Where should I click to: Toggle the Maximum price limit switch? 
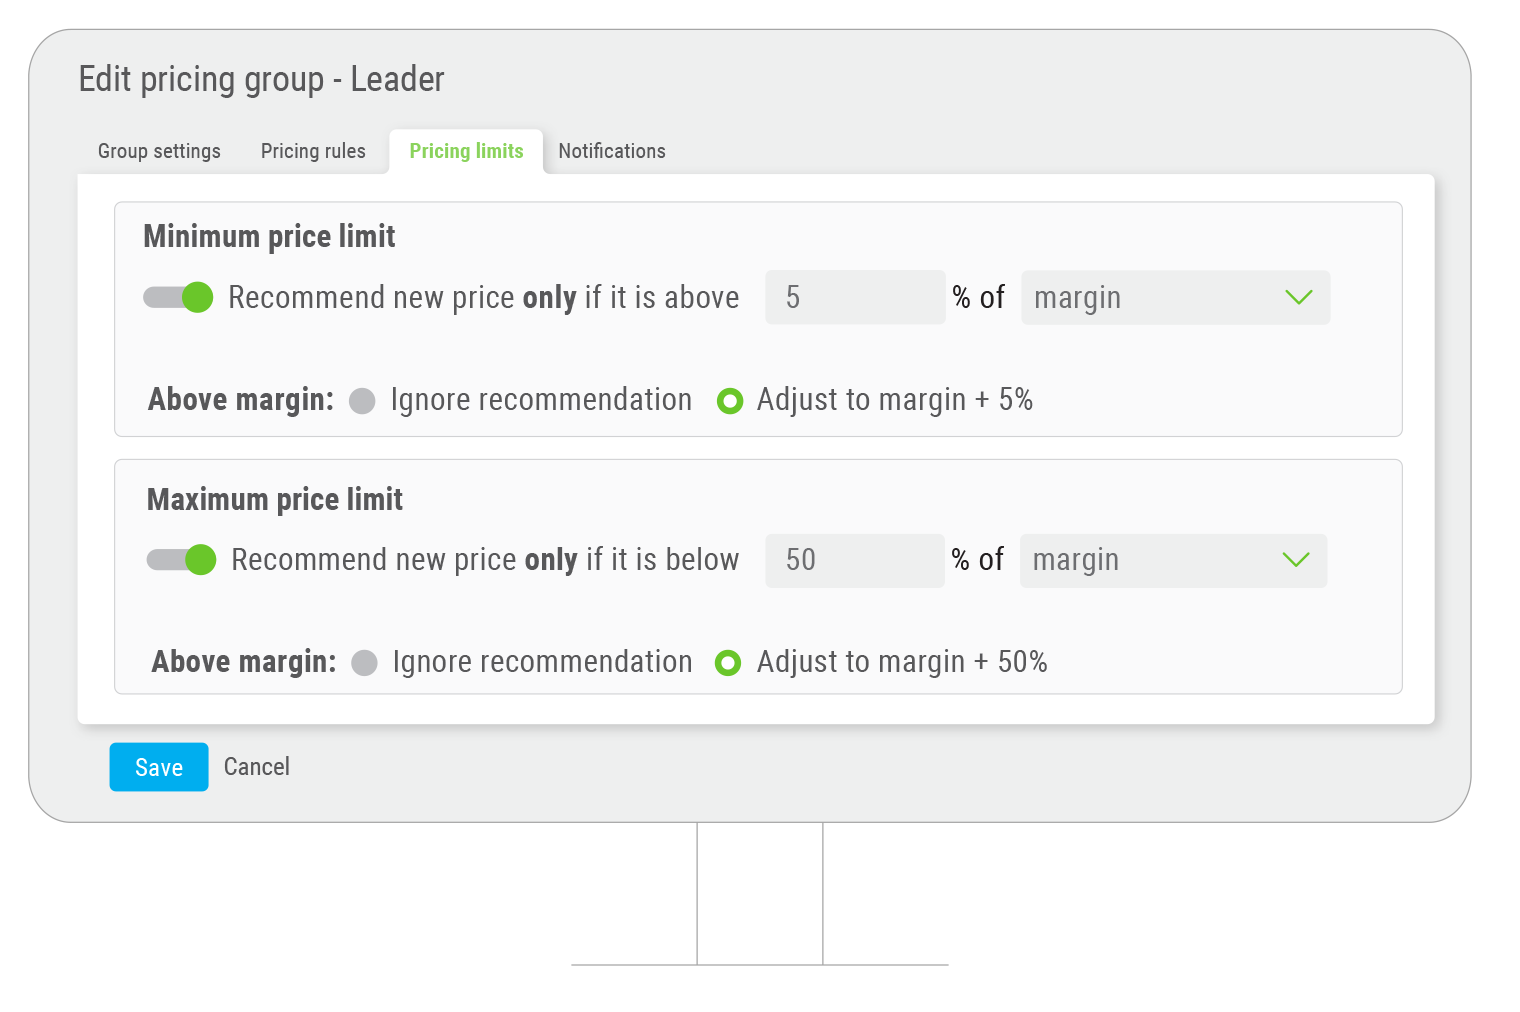point(181,559)
